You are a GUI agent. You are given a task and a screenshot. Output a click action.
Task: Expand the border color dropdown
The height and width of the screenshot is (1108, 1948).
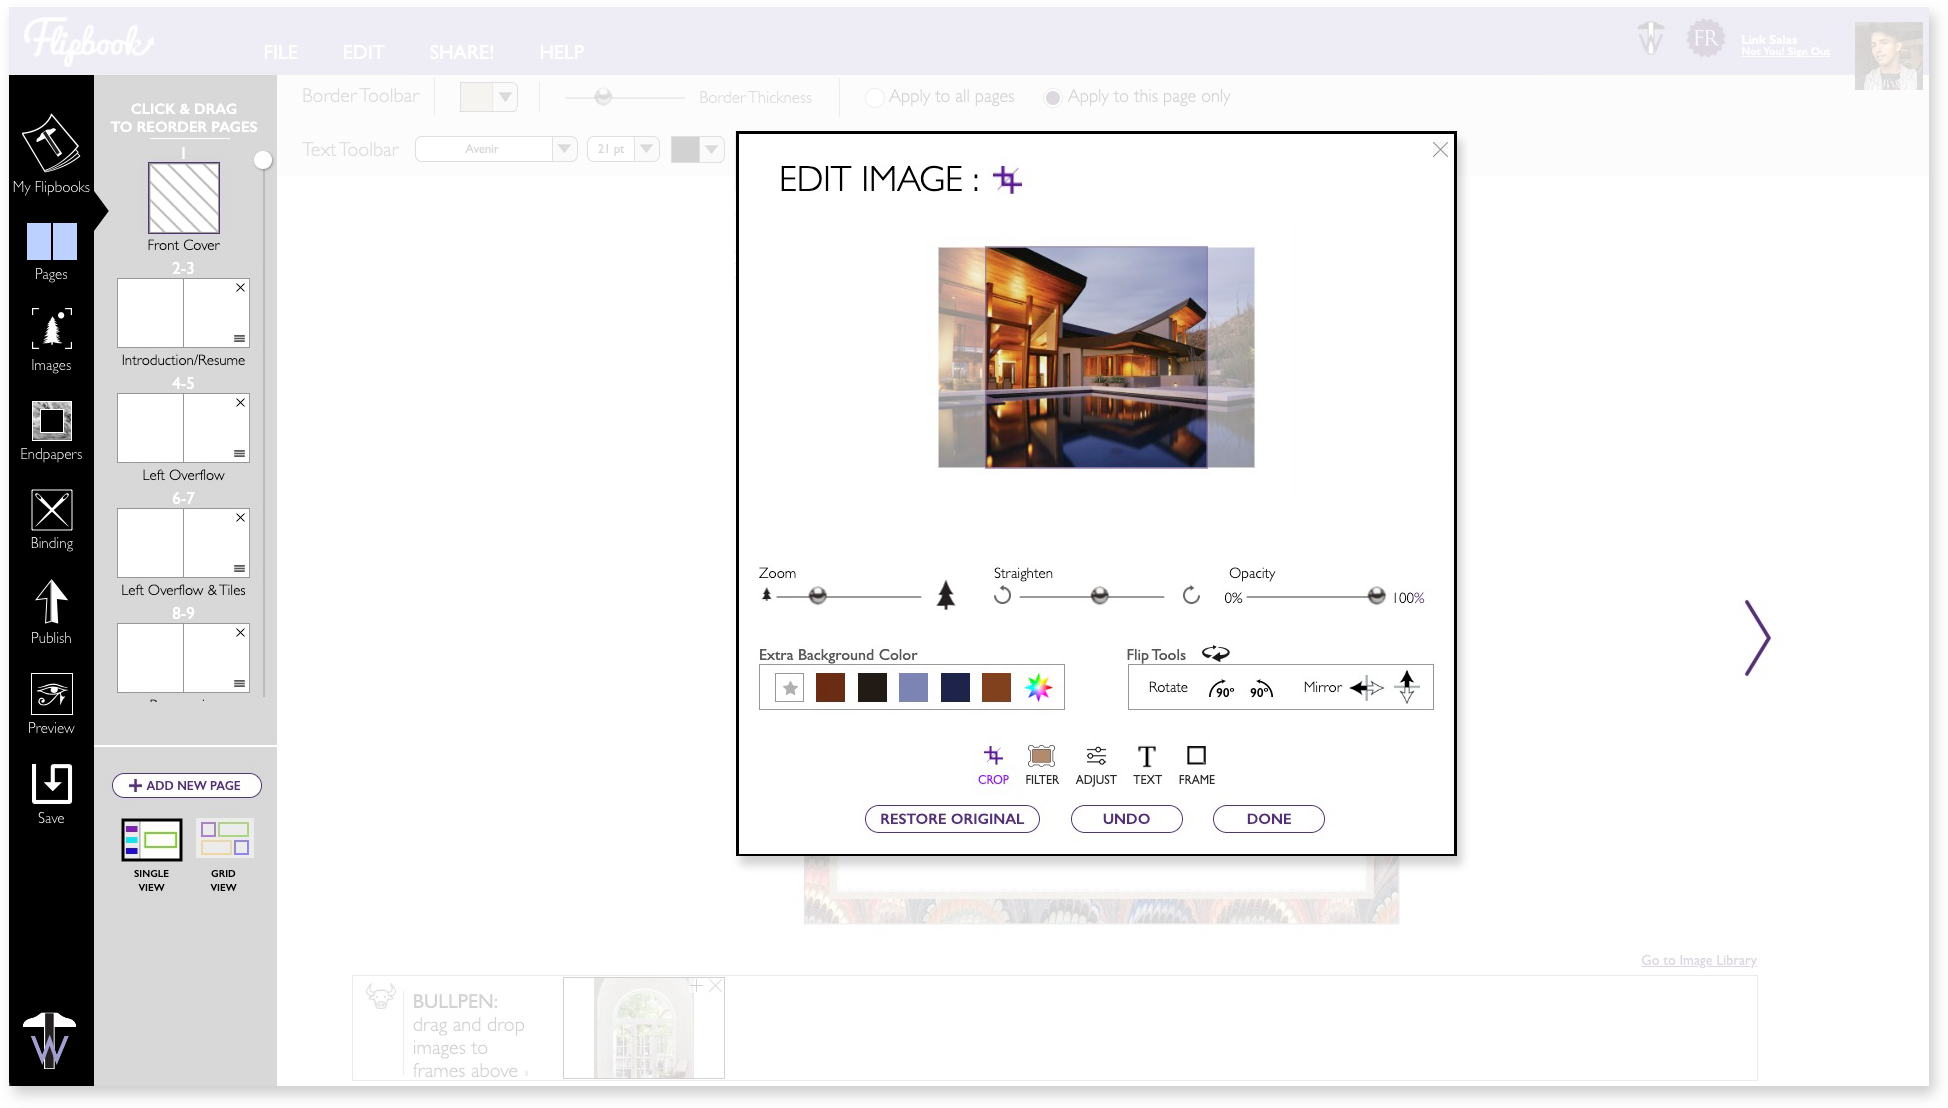coord(505,97)
